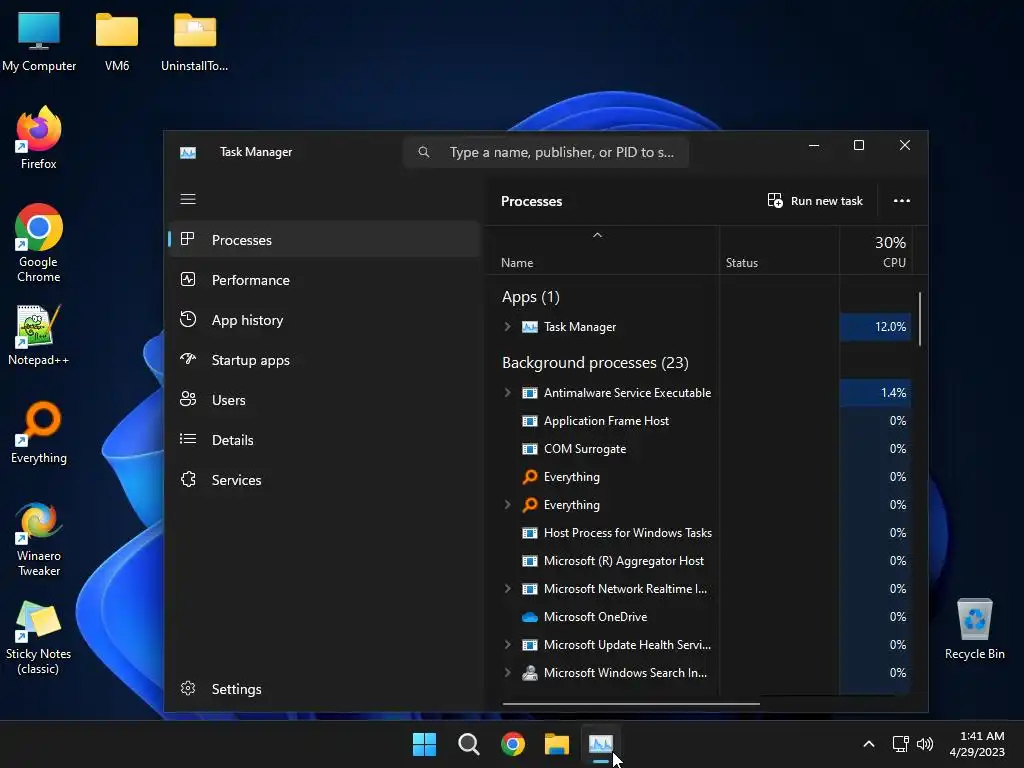This screenshot has width=1024, height=768.
Task: Switch to the Users page
Action: (x=325, y=400)
